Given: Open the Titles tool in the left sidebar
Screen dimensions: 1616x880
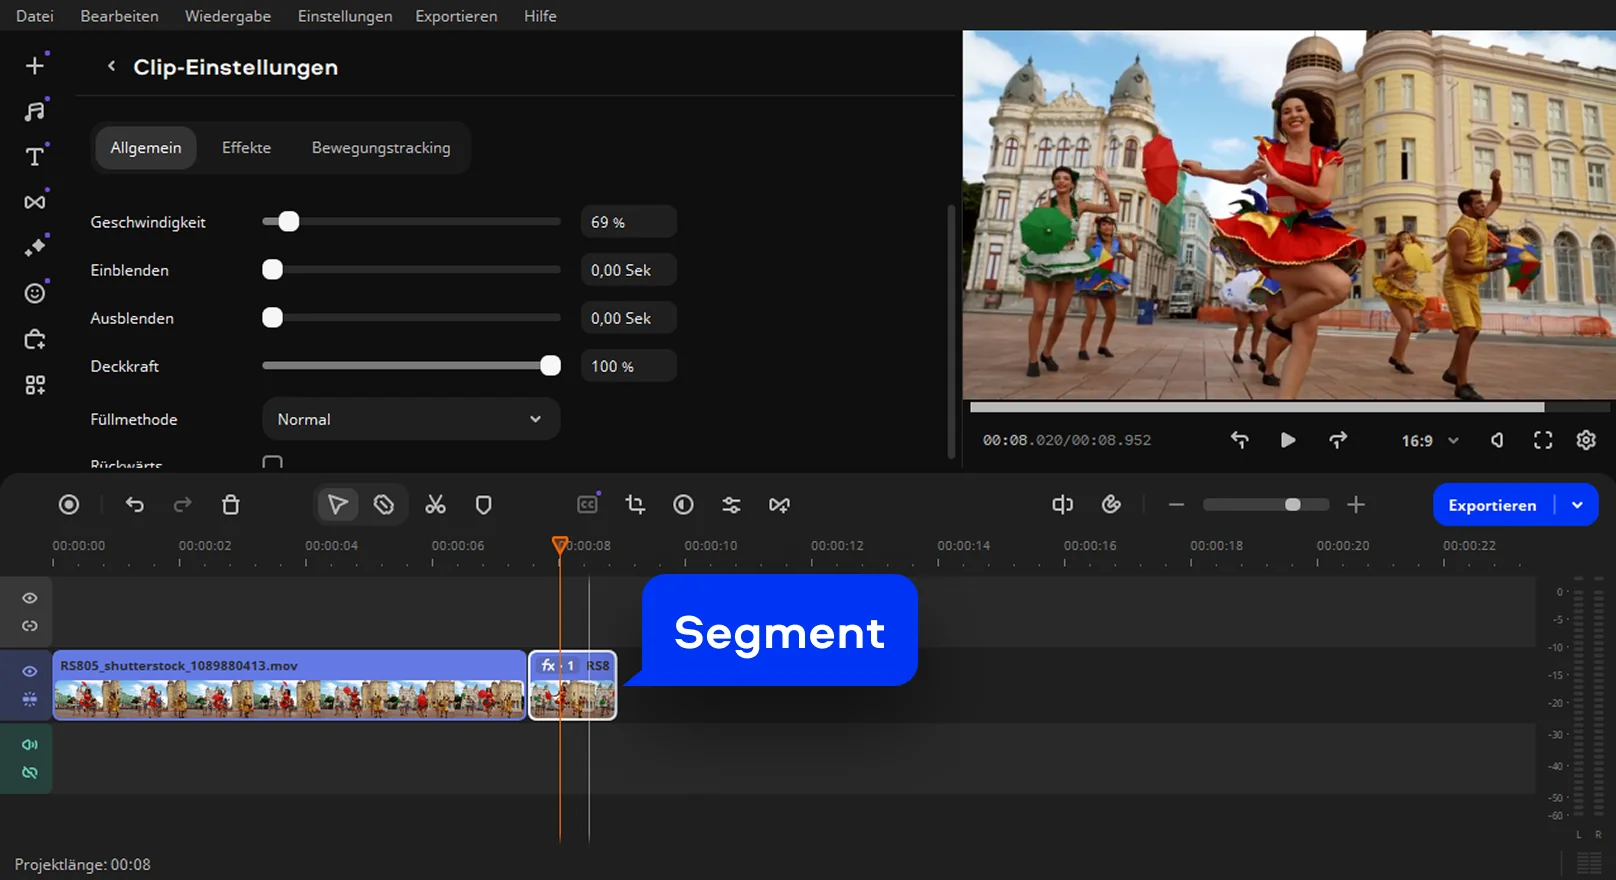Looking at the screenshot, I should (x=35, y=157).
